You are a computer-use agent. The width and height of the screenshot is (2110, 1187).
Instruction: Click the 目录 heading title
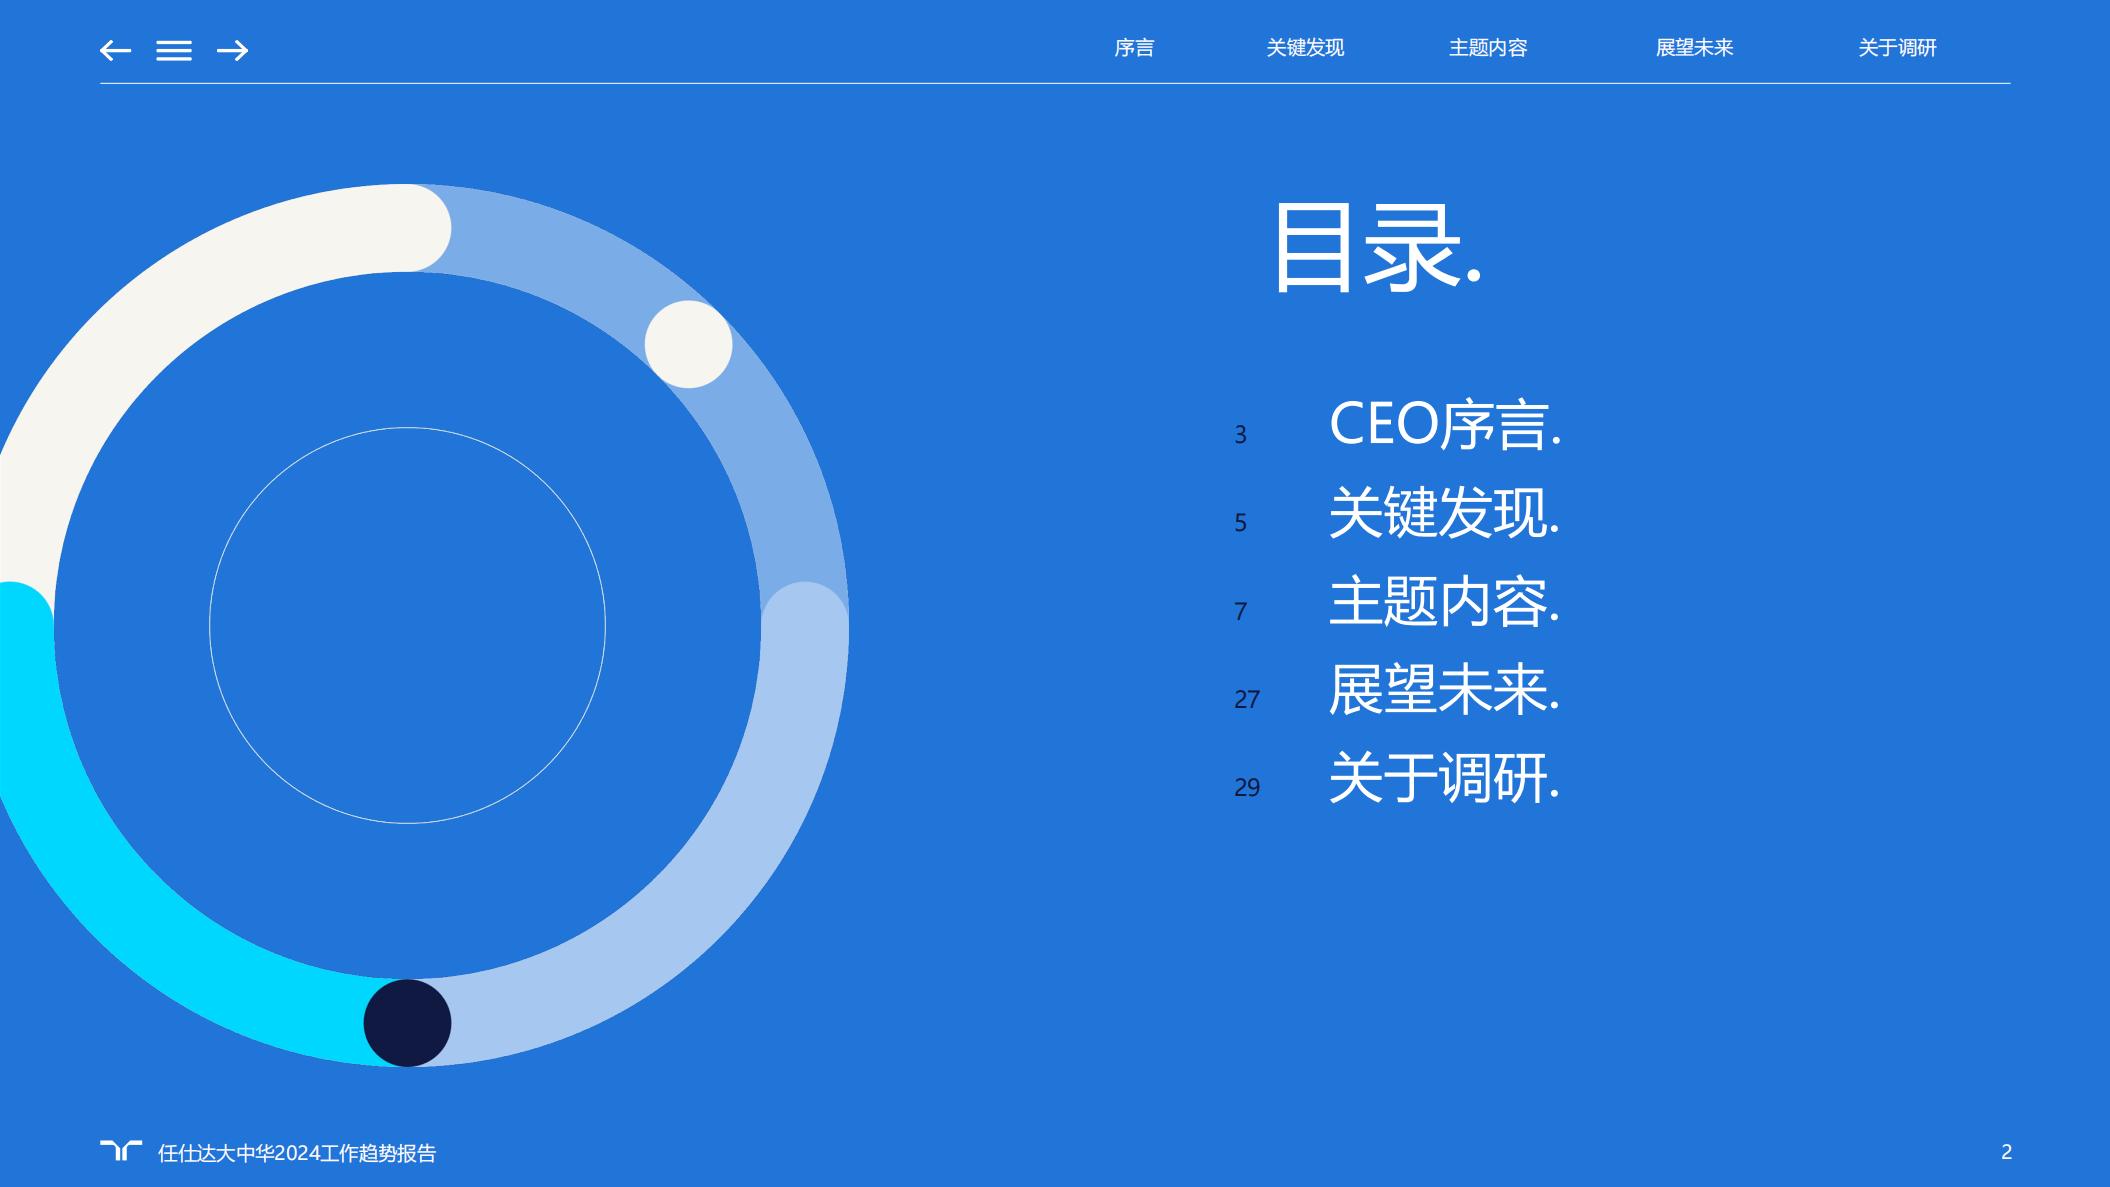click(x=1376, y=247)
